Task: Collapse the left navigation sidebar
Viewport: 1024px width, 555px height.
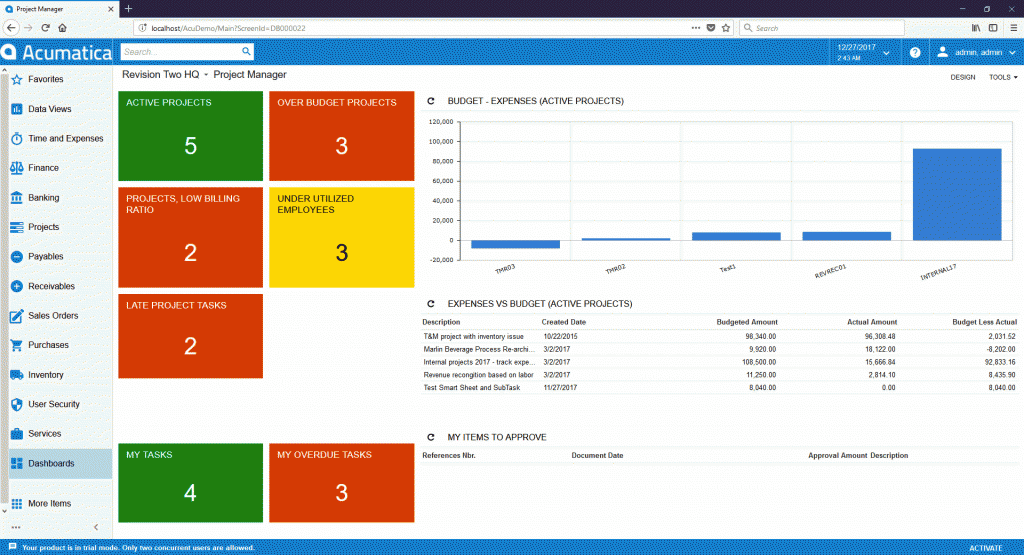Action: 96,527
